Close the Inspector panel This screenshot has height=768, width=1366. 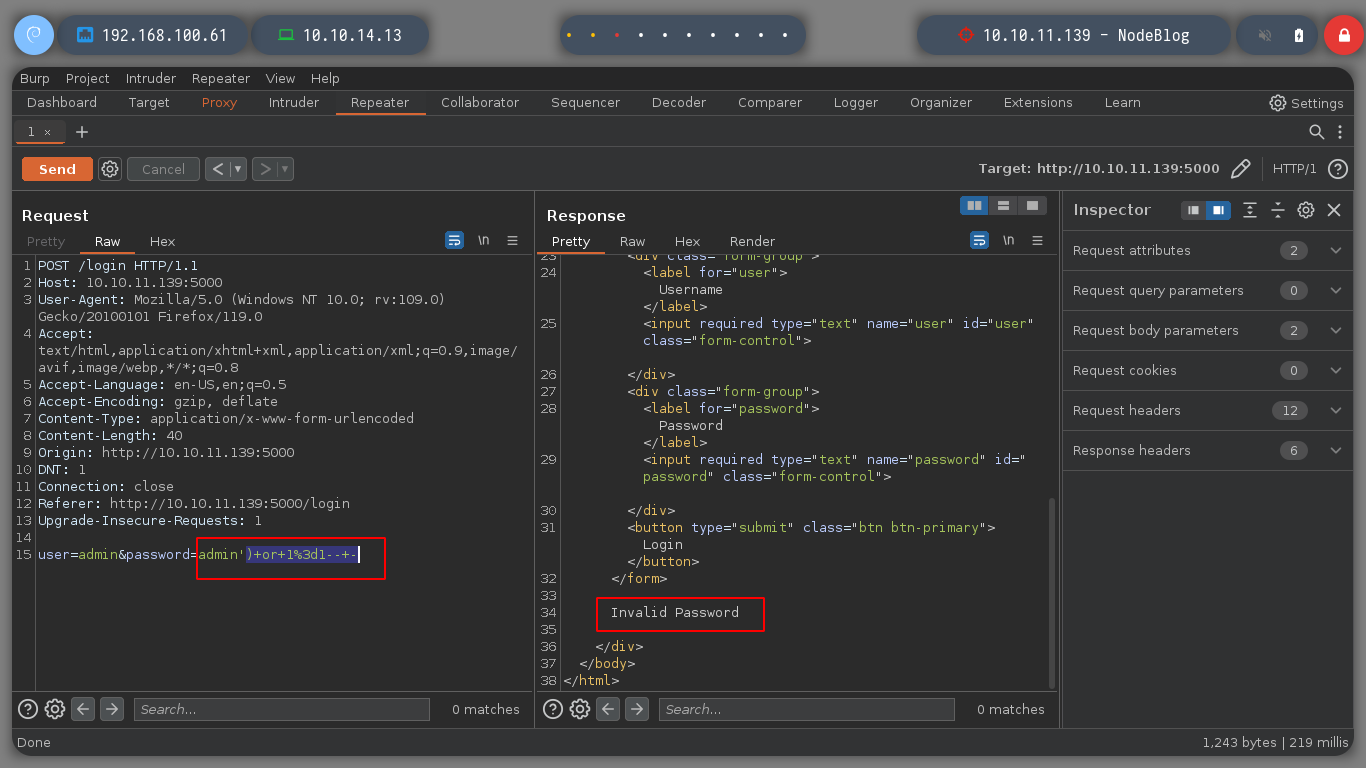click(1334, 210)
